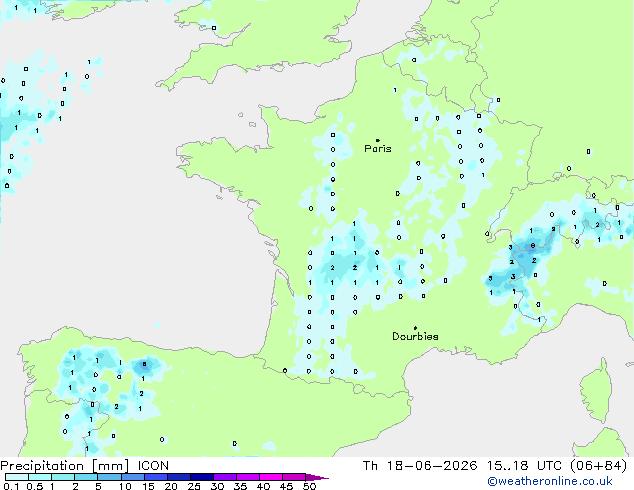Screen dimensions: 634x490
Task: Click the 1–2 mm legend swatch
Action: click(63, 477)
